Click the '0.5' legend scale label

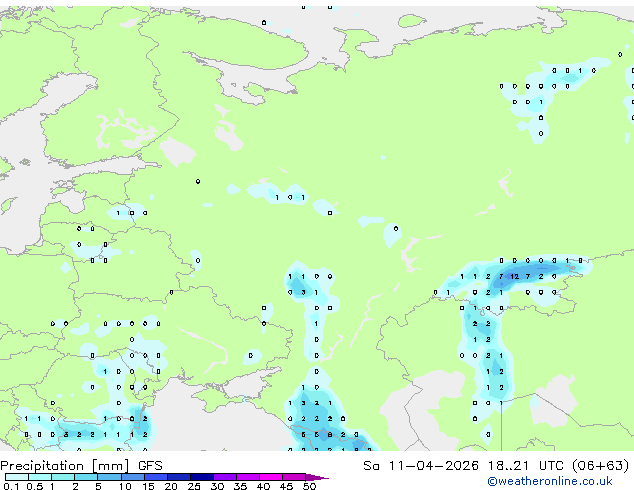(35, 486)
